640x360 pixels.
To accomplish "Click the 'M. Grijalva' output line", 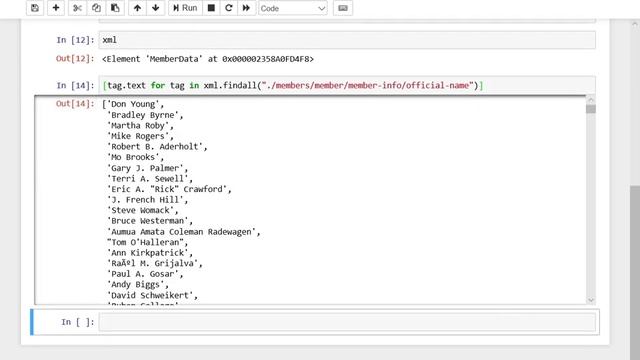I will pyautogui.click(x=152, y=264).
